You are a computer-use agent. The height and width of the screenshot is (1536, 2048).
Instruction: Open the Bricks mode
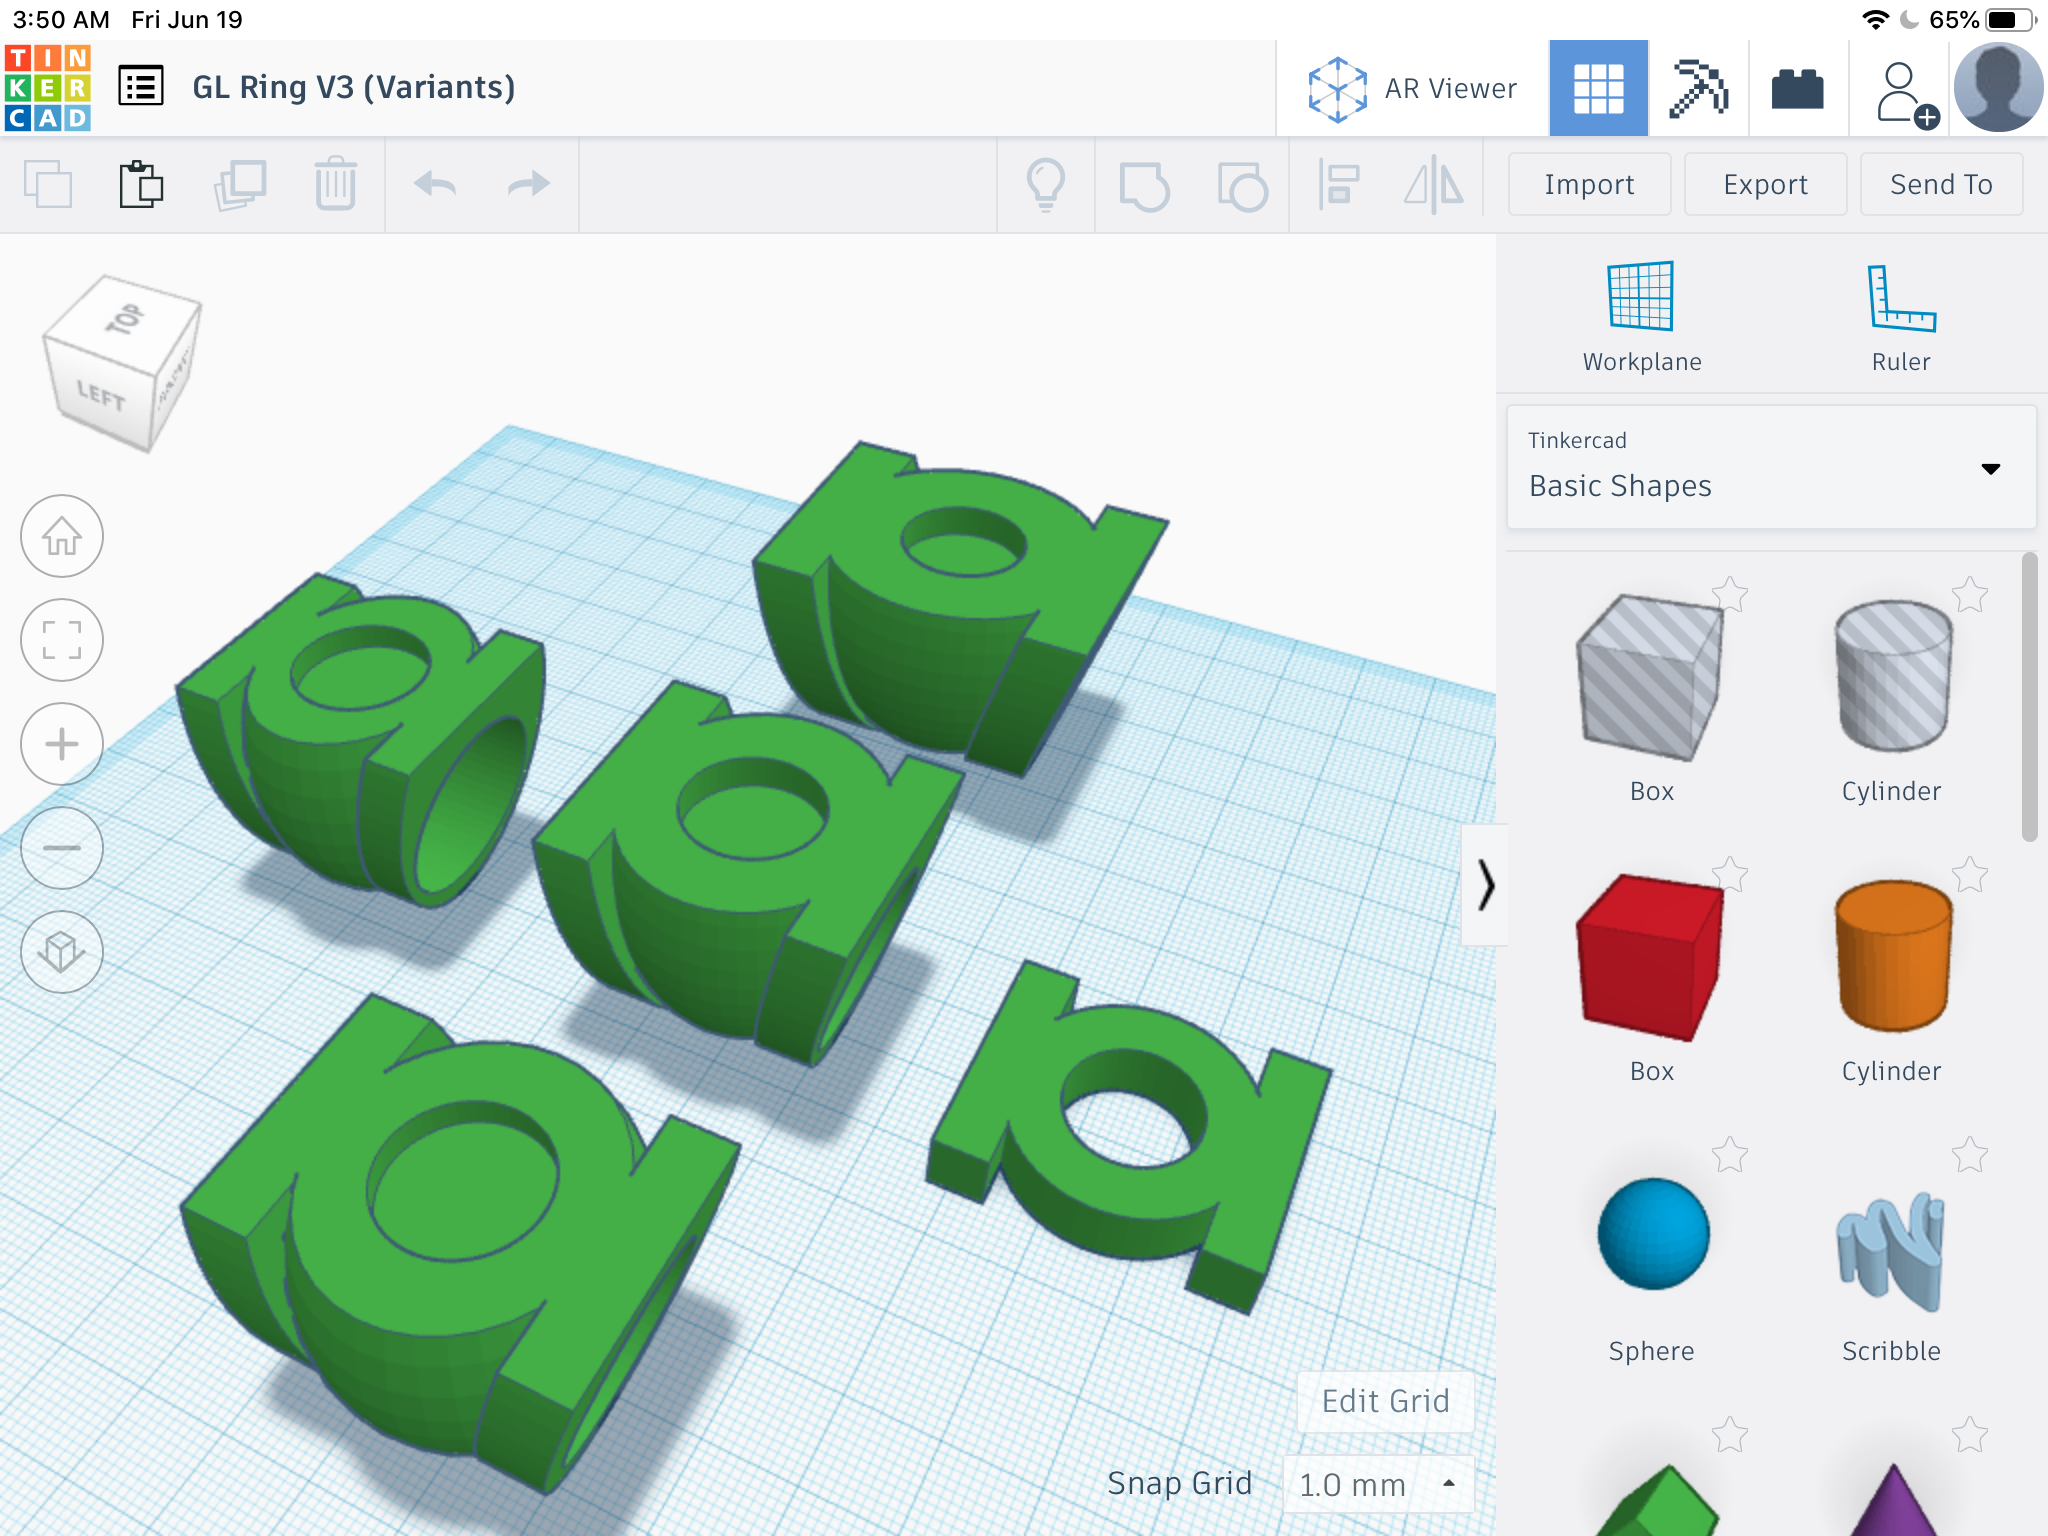(x=1797, y=88)
